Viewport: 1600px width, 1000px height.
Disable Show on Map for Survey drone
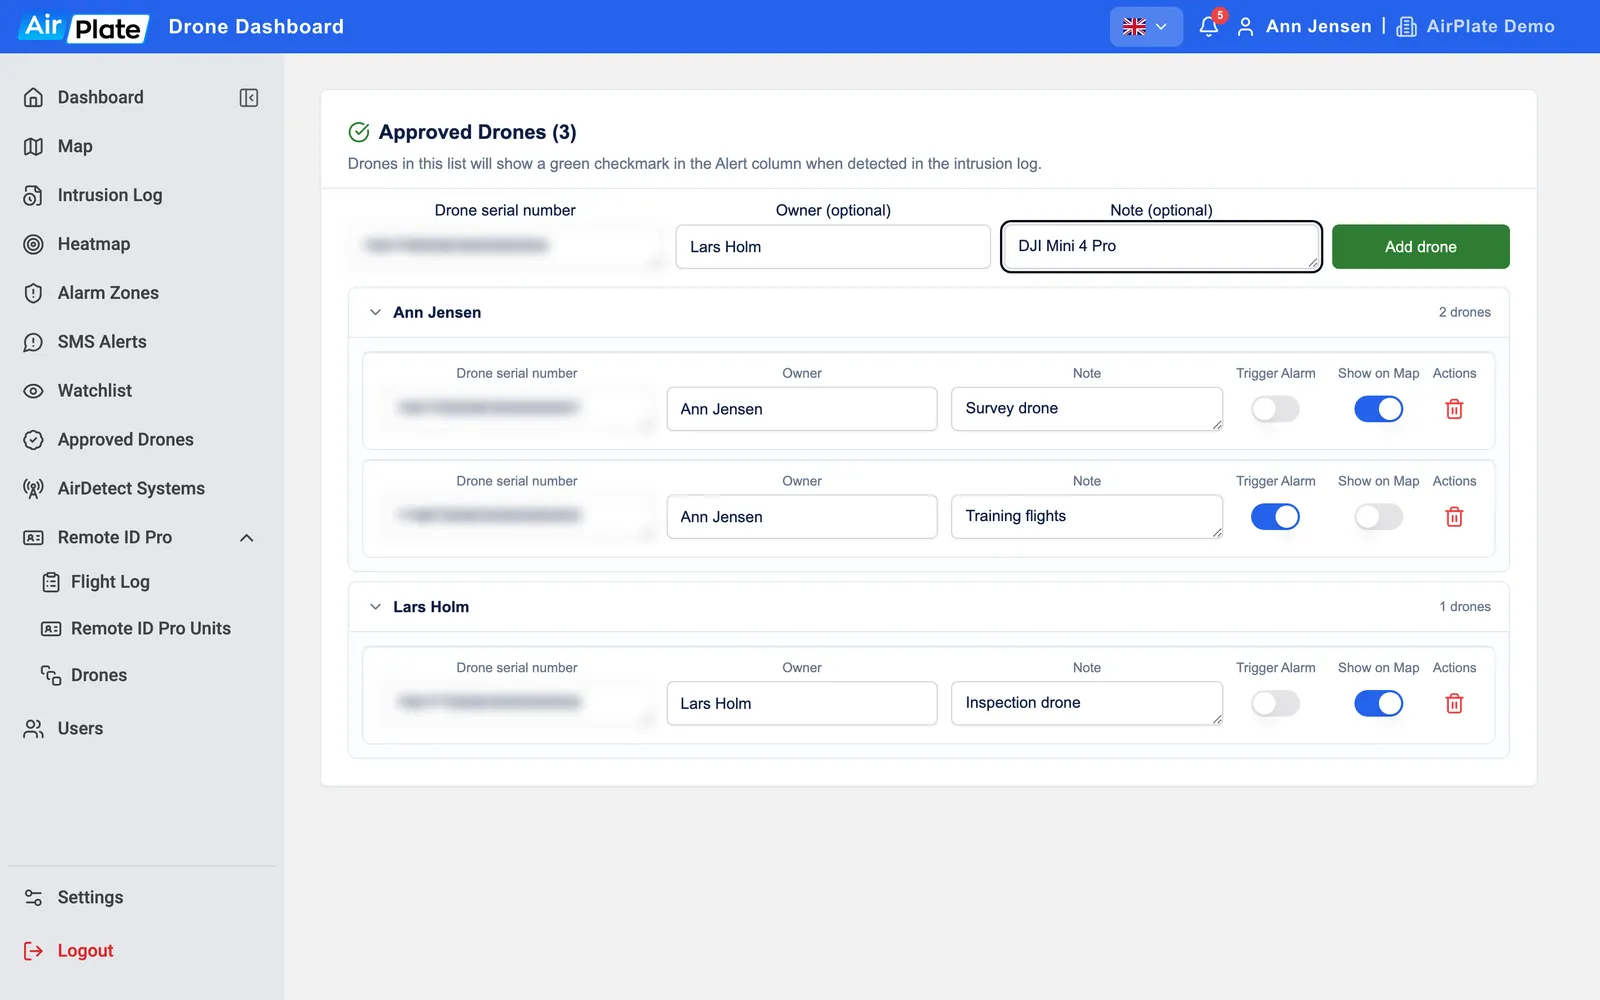1378,409
